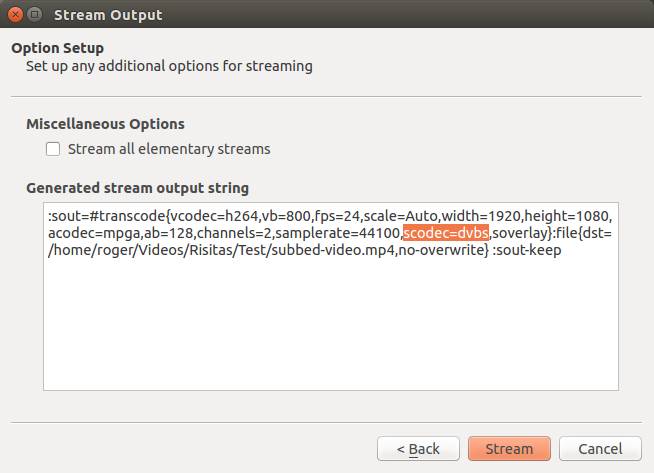The width and height of the screenshot is (654, 473).
Task: Go back with the Back button
Action: click(x=418, y=448)
